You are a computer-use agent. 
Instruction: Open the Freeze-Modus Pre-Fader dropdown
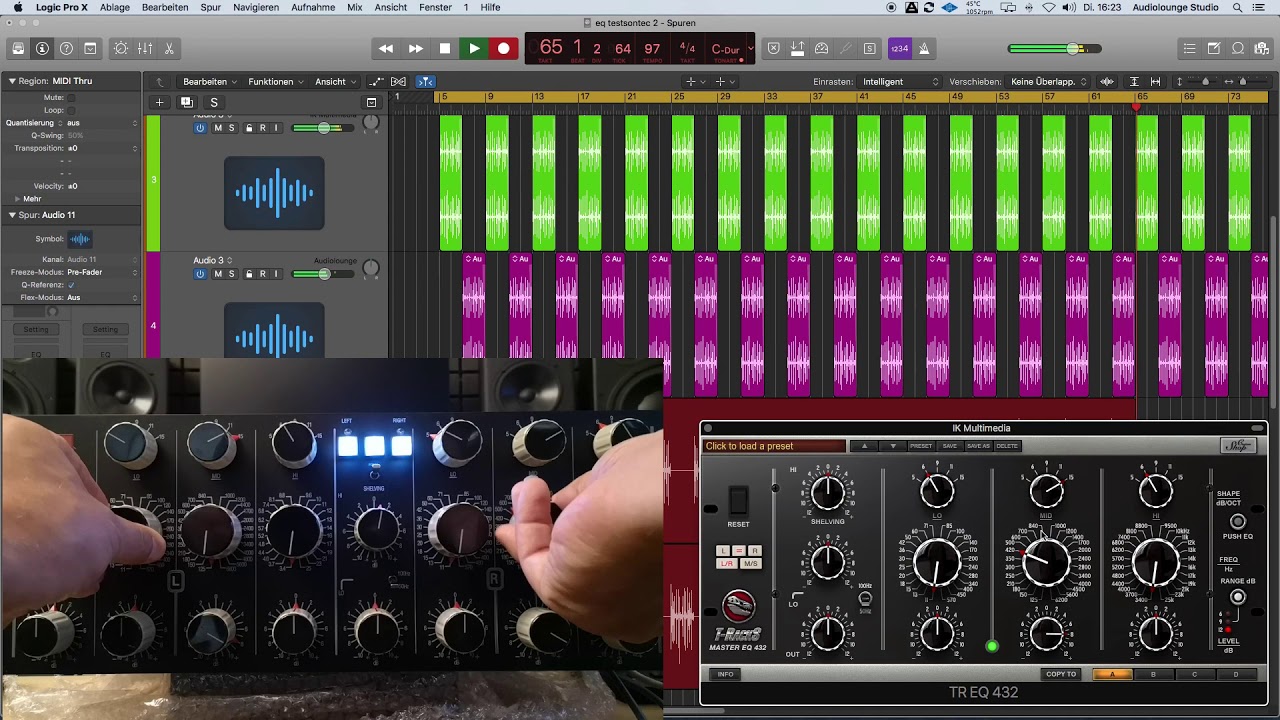pos(102,272)
